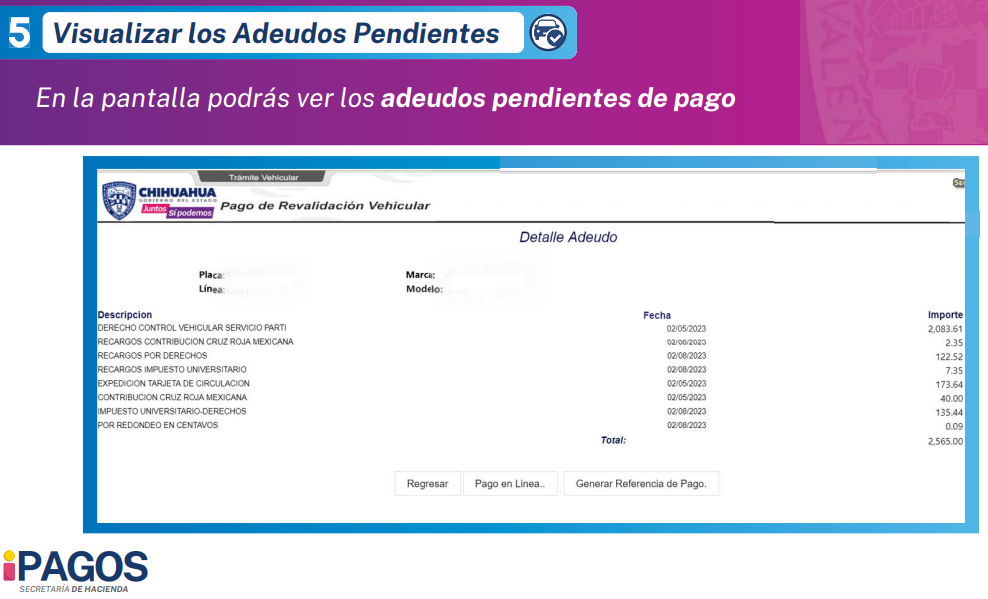The width and height of the screenshot is (988, 599).
Task: Click the Placa field label
Action: (x=211, y=275)
